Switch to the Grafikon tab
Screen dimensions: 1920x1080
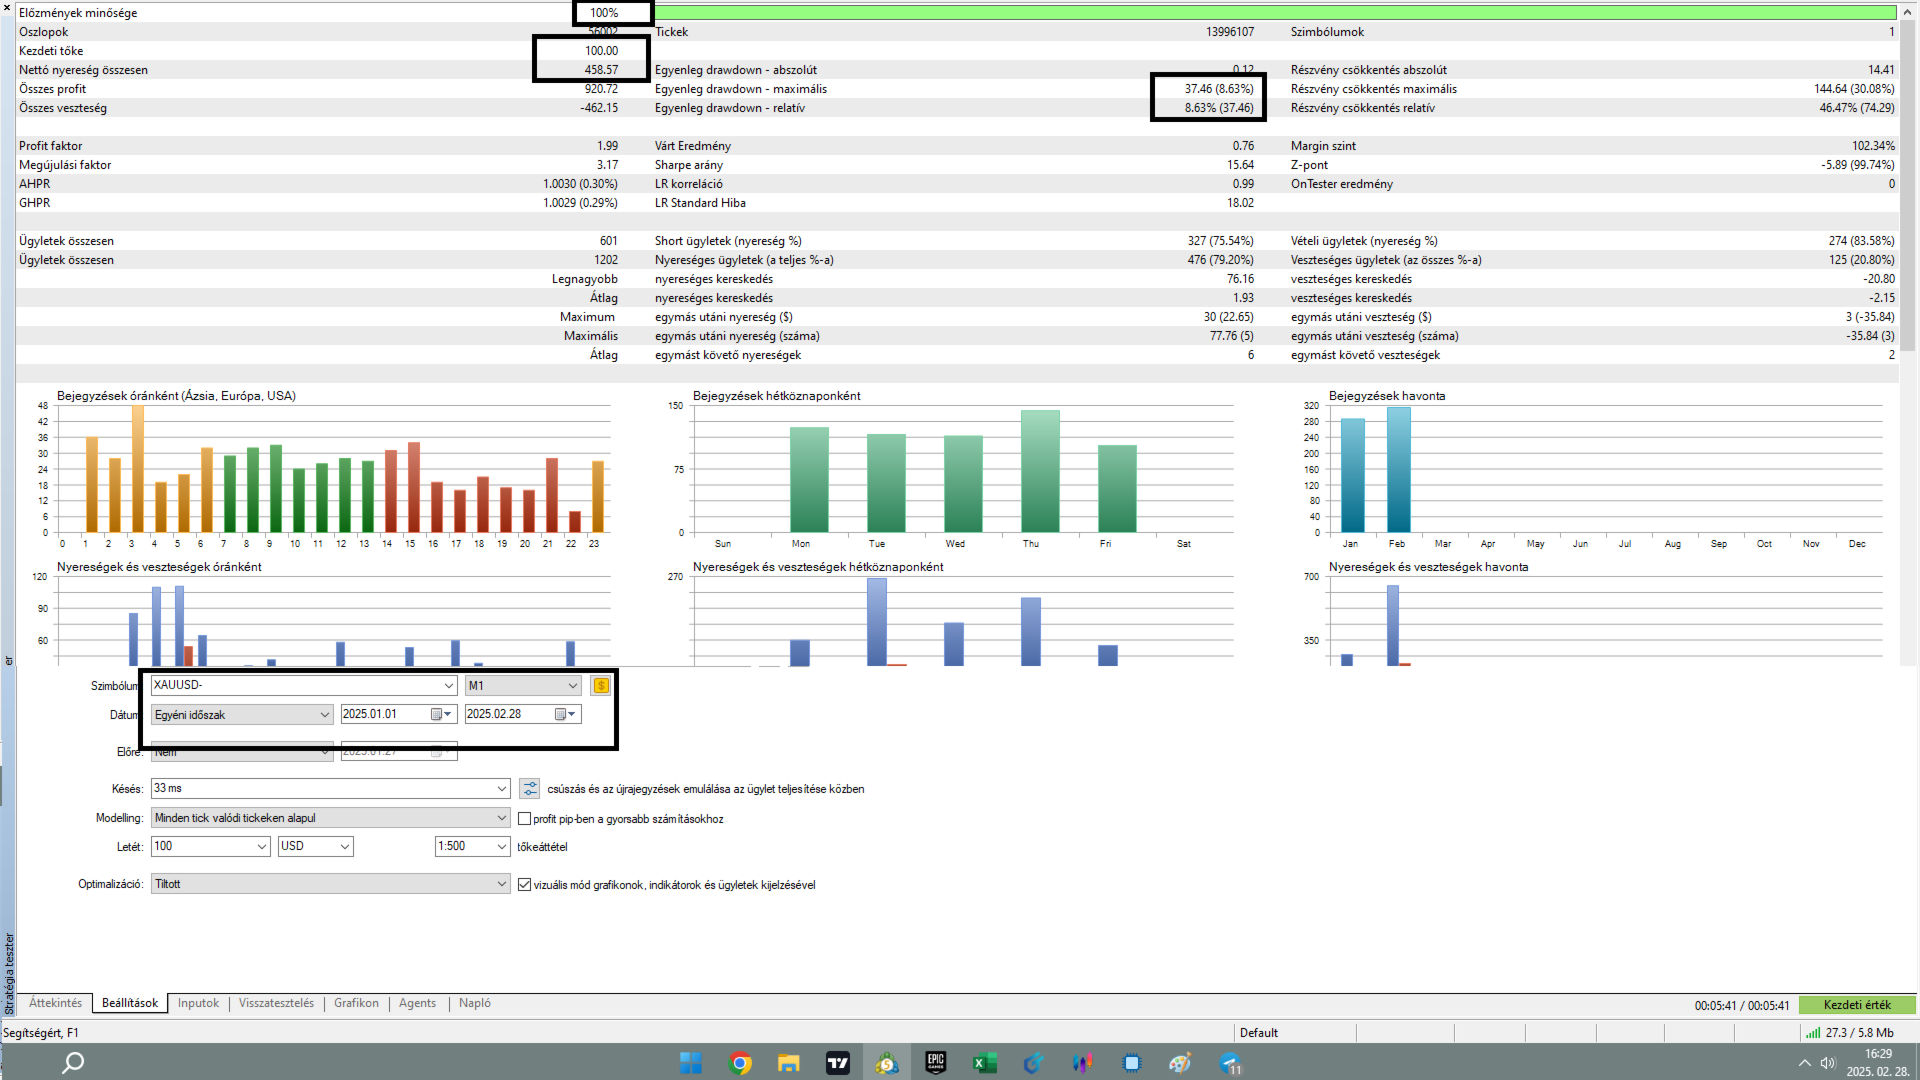pyautogui.click(x=356, y=1003)
